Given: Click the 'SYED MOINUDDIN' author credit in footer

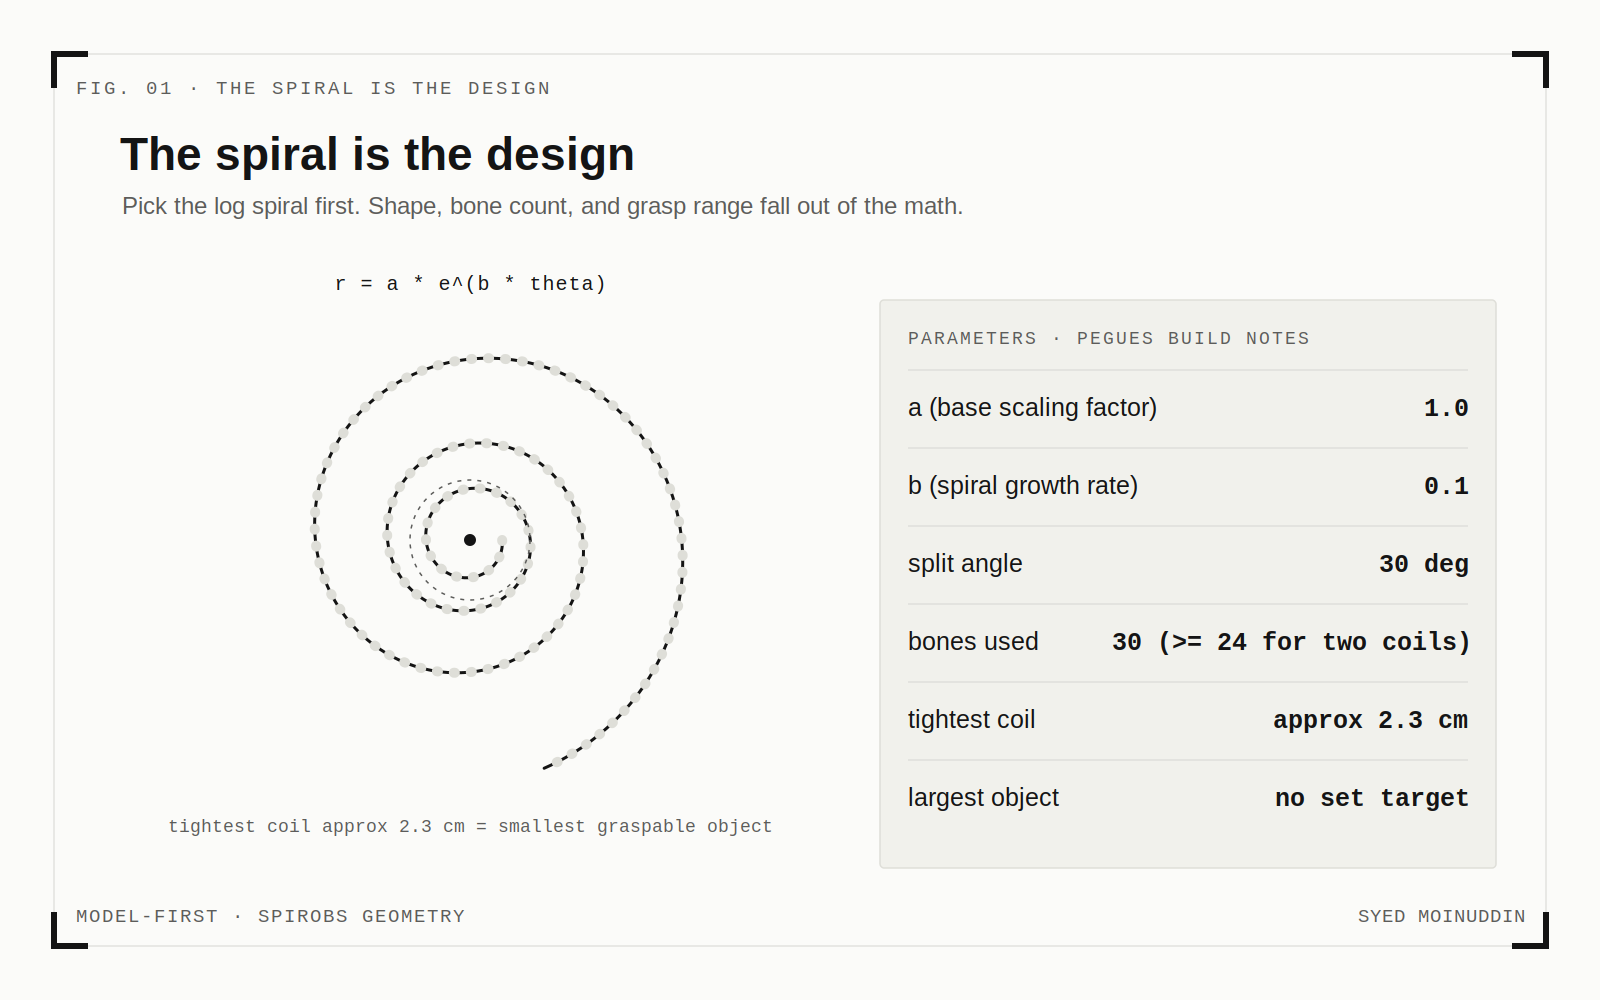Looking at the screenshot, I should (x=1441, y=916).
